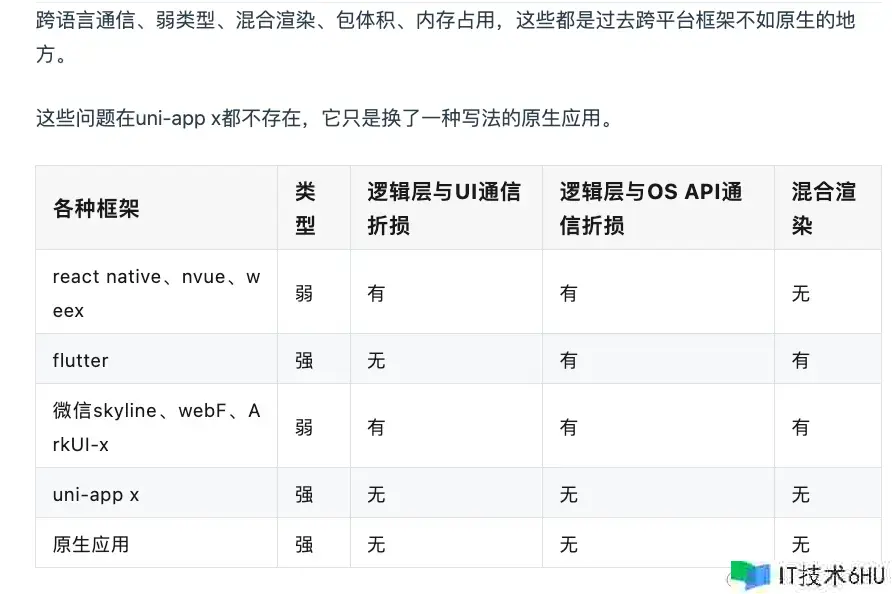The image size is (892, 594).
Task: Click the IT技术6HU watermark text
Action: tap(831, 576)
